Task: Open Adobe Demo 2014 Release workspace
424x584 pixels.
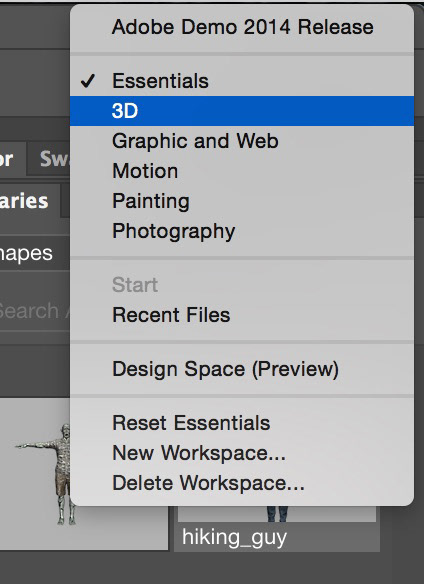Action: pos(242,27)
